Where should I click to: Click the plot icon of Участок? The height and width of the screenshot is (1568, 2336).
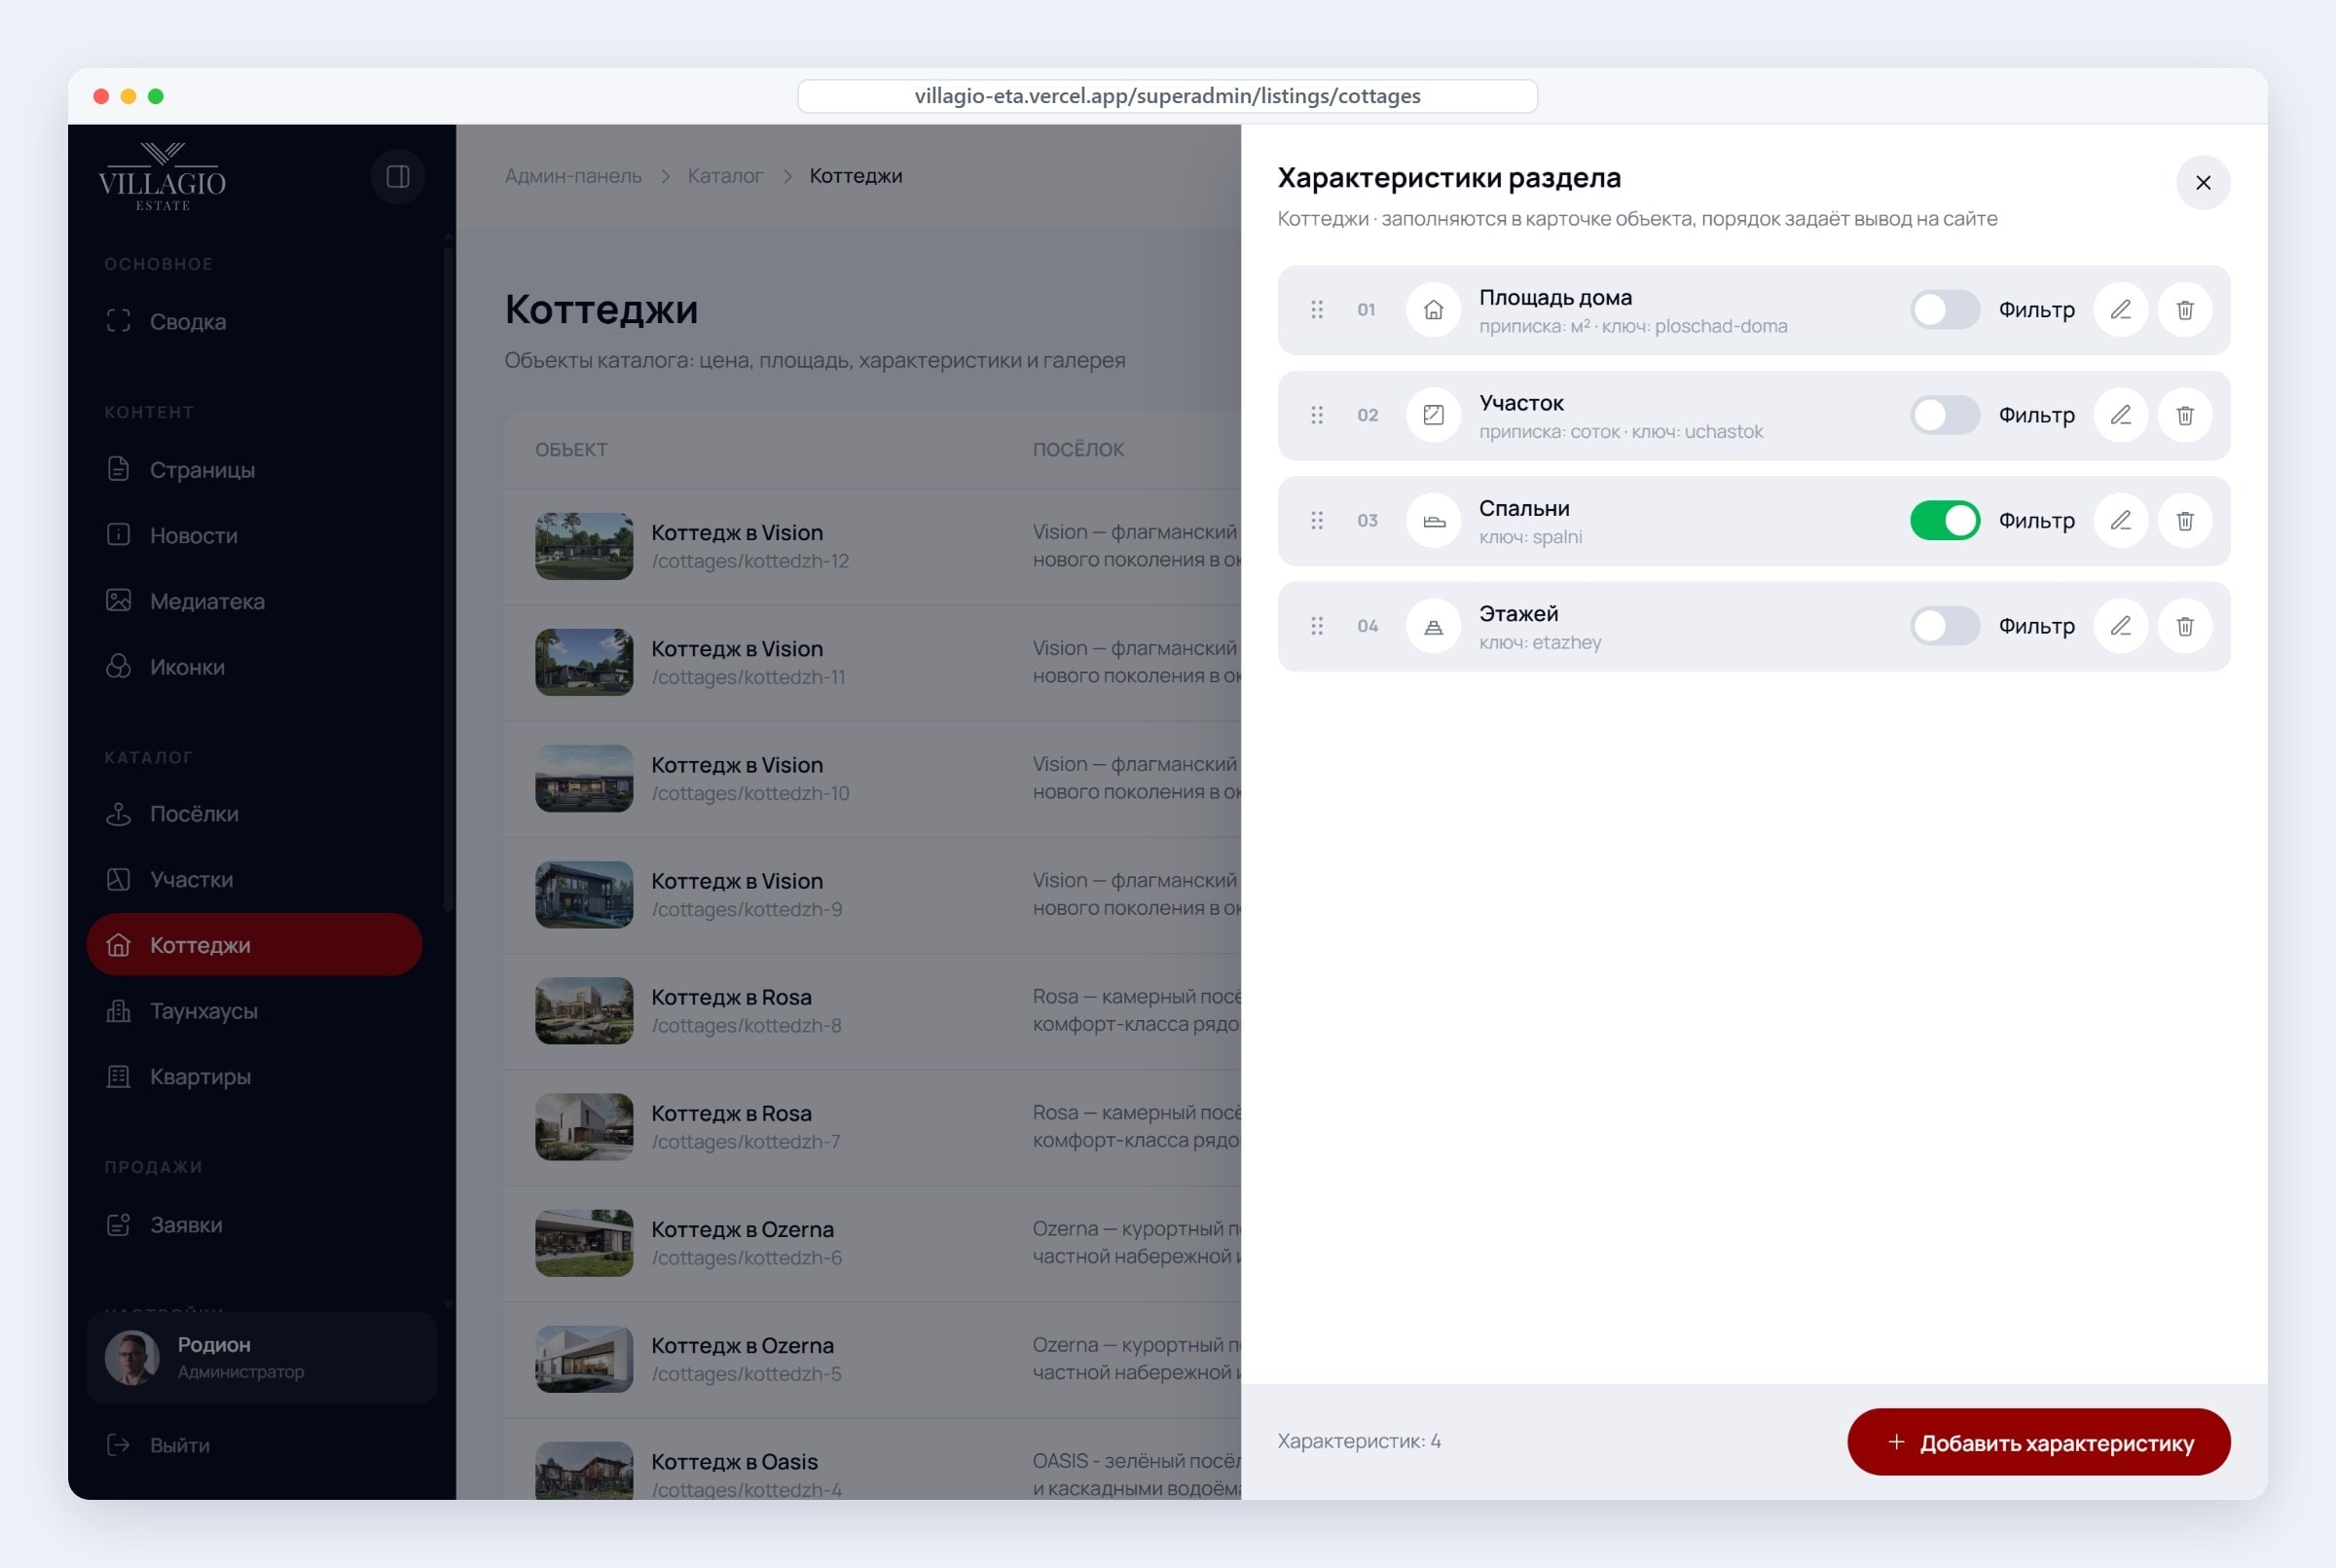(1433, 415)
